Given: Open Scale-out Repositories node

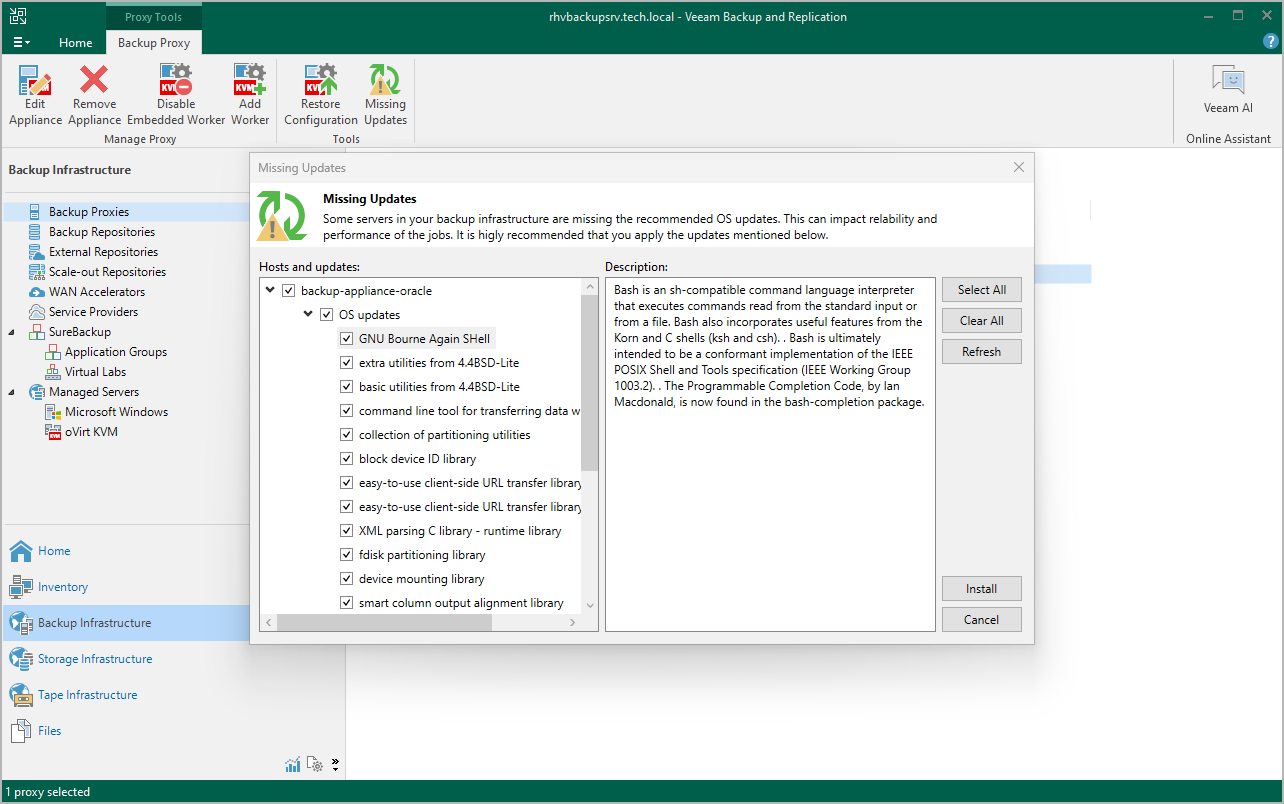Looking at the screenshot, I should point(107,272).
